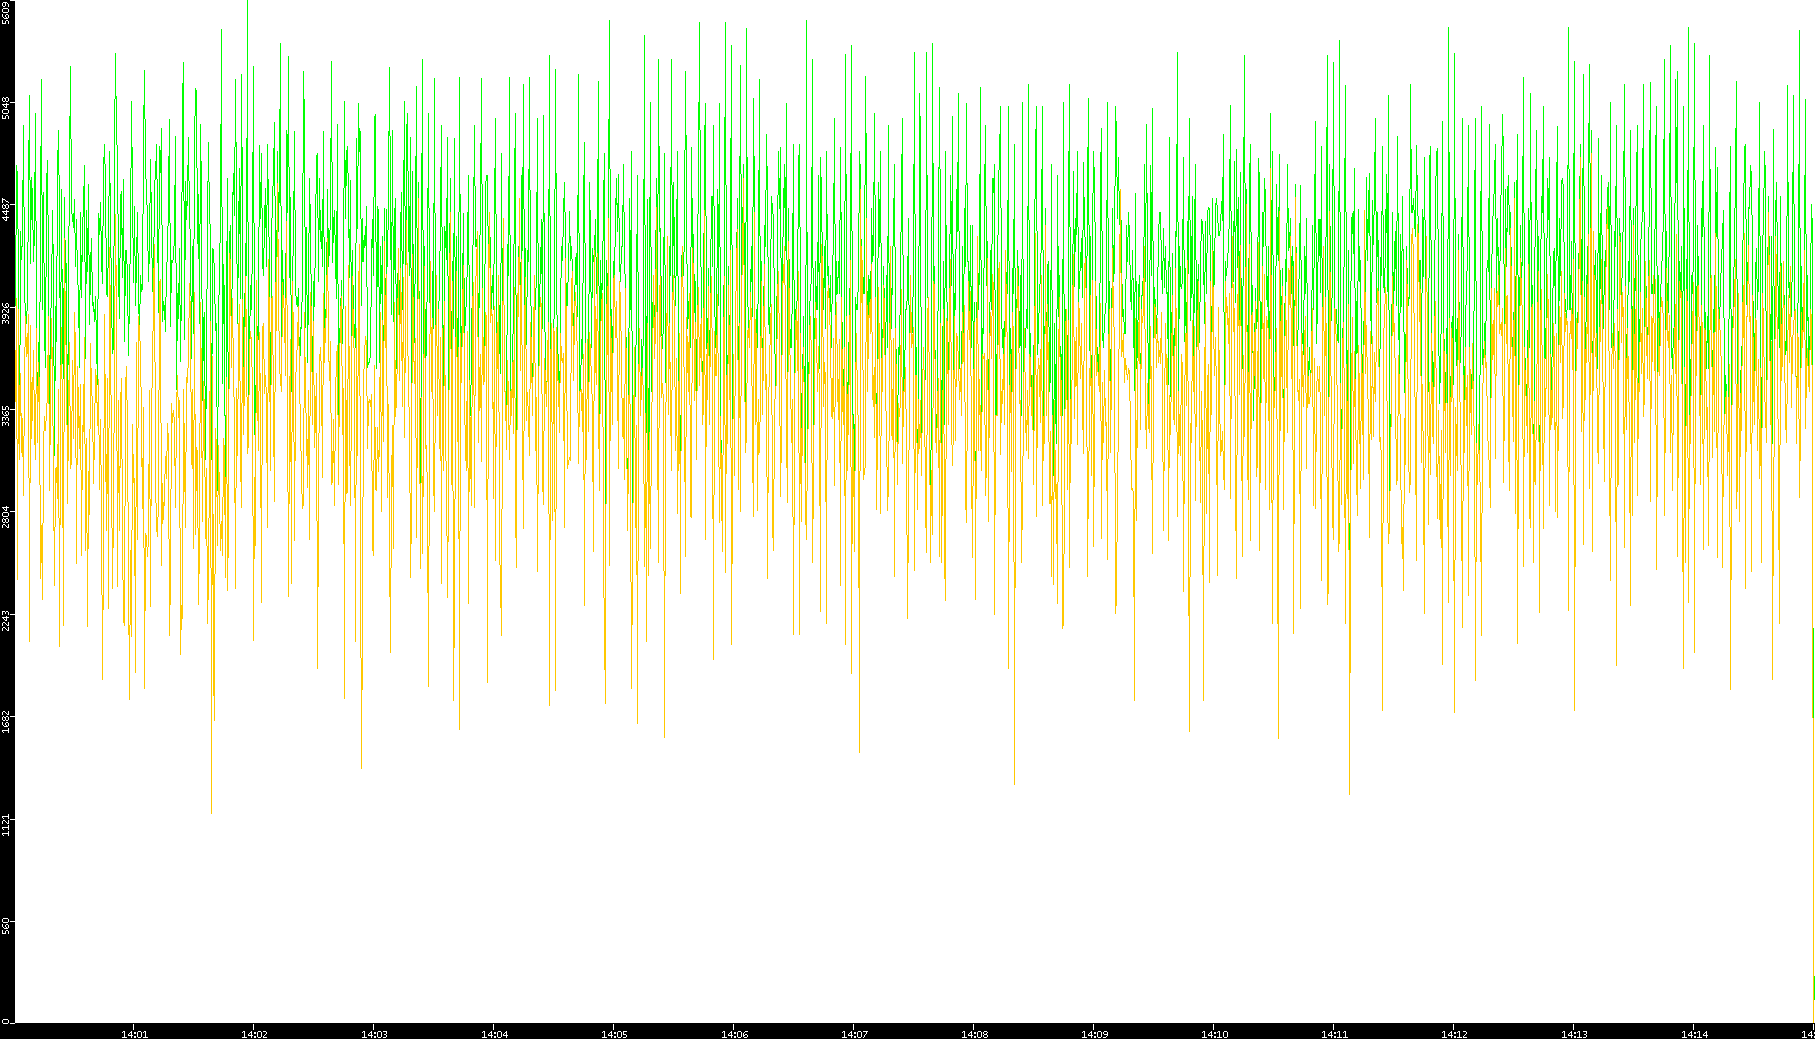
Task: Select the 14:09 time axis label
Action: click(x=1094, y=1034)
